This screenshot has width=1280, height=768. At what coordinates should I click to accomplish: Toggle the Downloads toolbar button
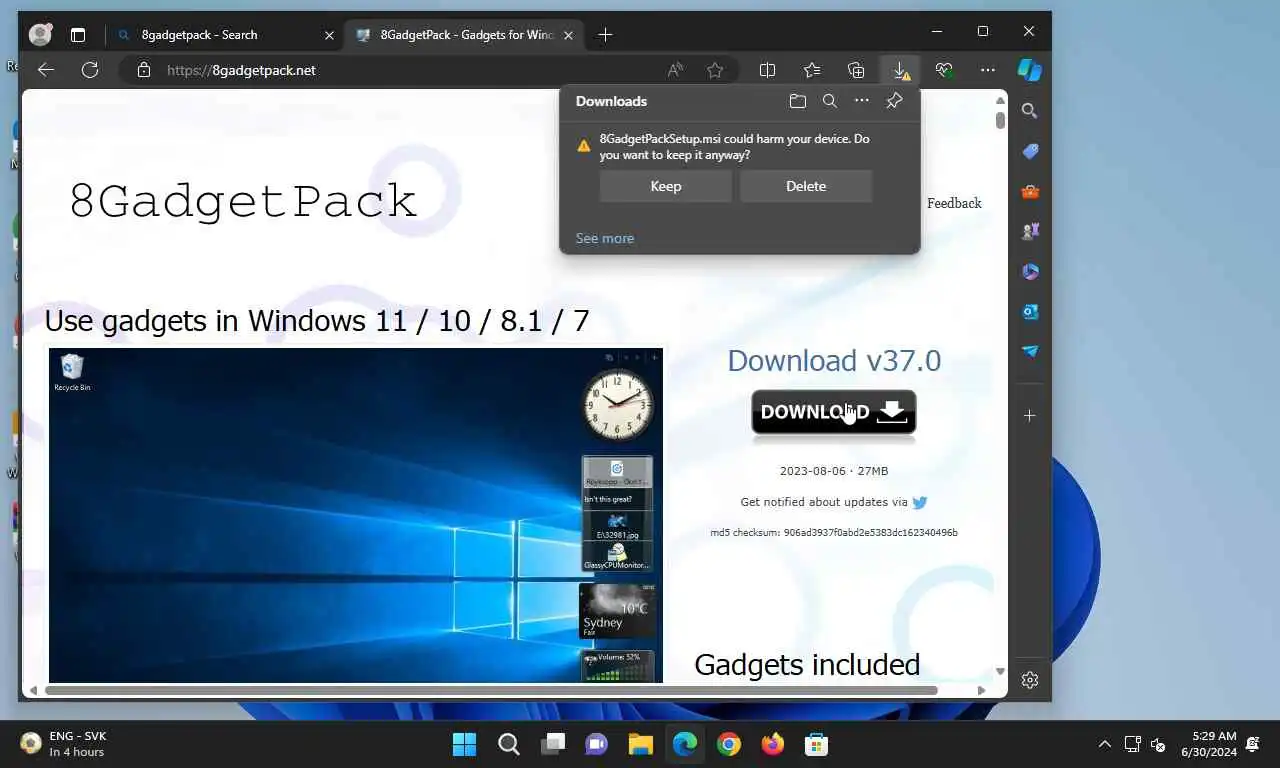click(x=900, y=70)
